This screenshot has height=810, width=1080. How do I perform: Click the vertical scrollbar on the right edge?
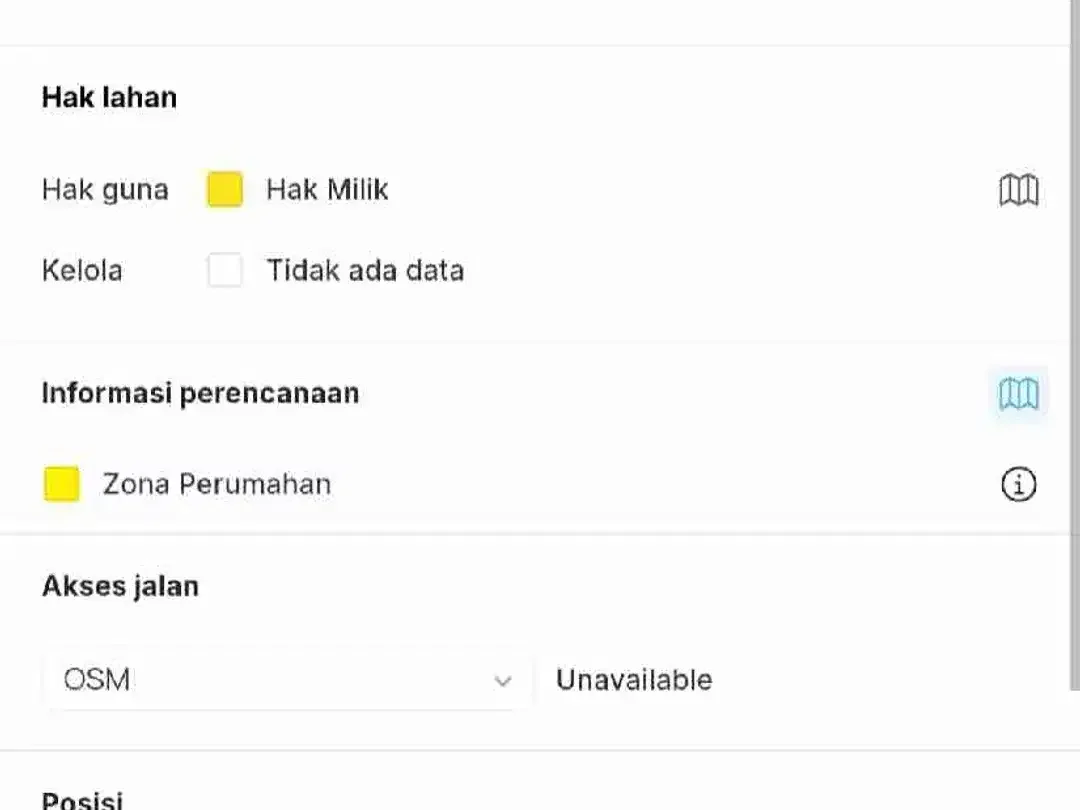pos(1074,344)
